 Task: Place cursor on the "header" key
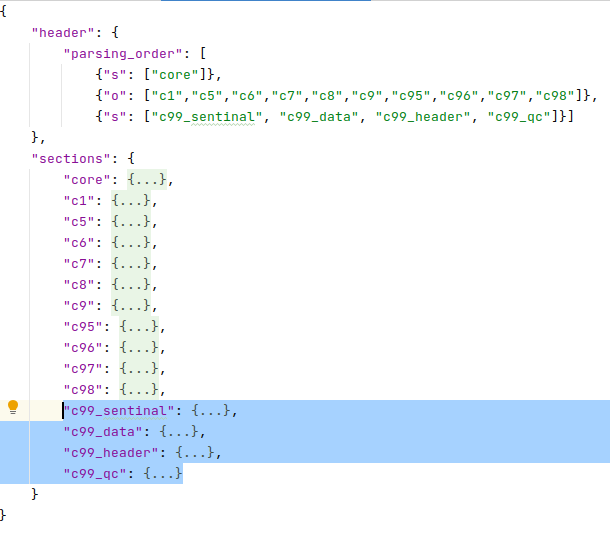pos(63,33)
